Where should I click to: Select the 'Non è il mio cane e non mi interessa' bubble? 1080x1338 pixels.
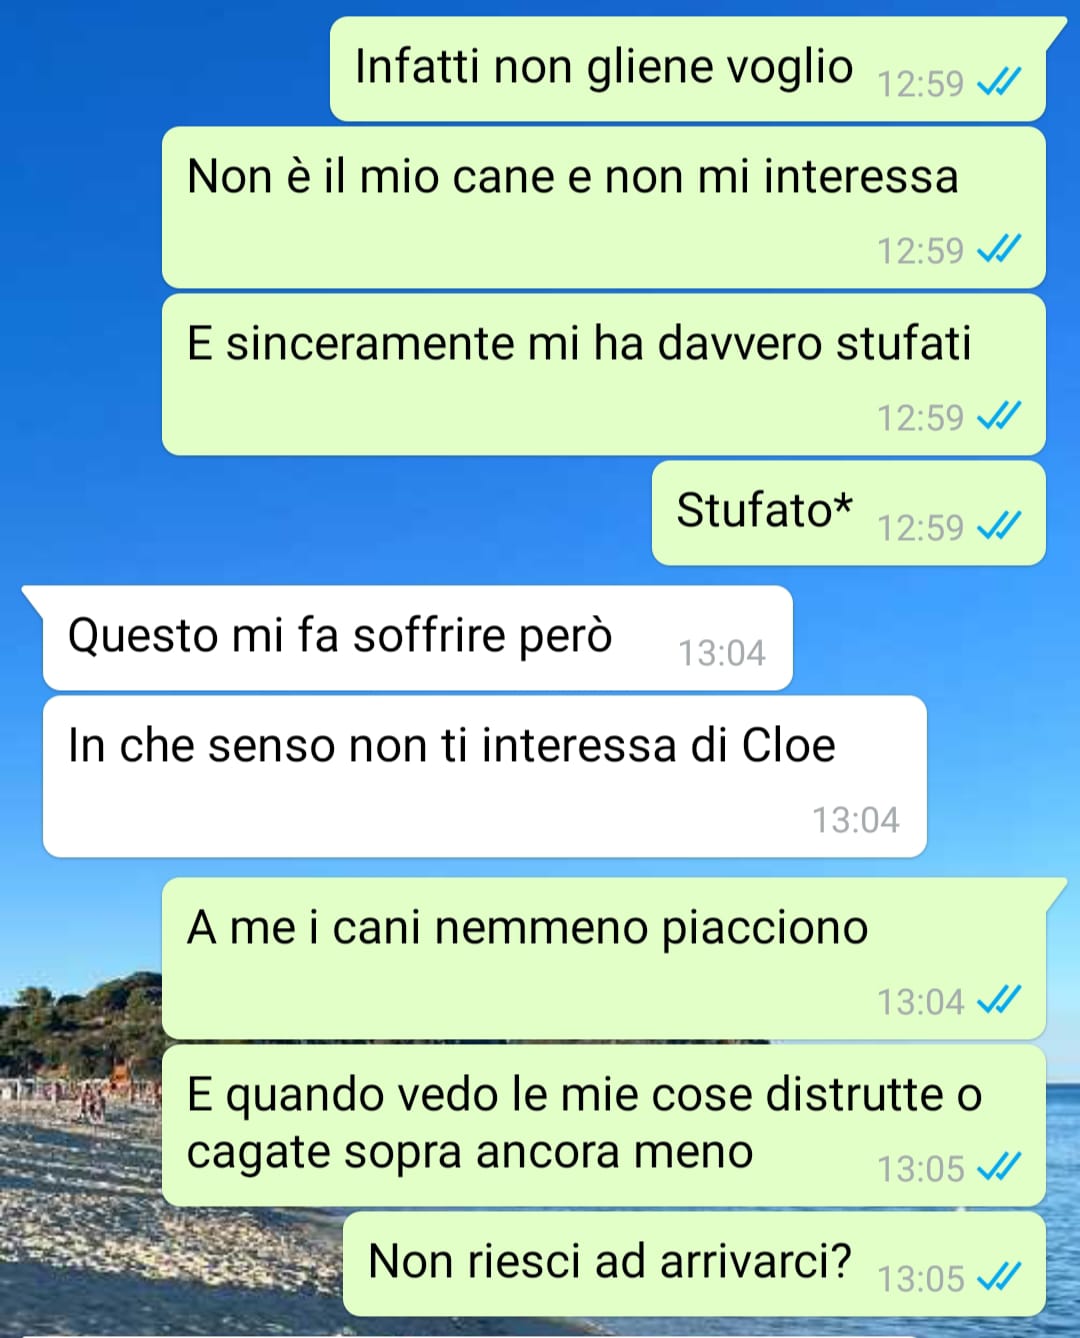coord(604,208)
